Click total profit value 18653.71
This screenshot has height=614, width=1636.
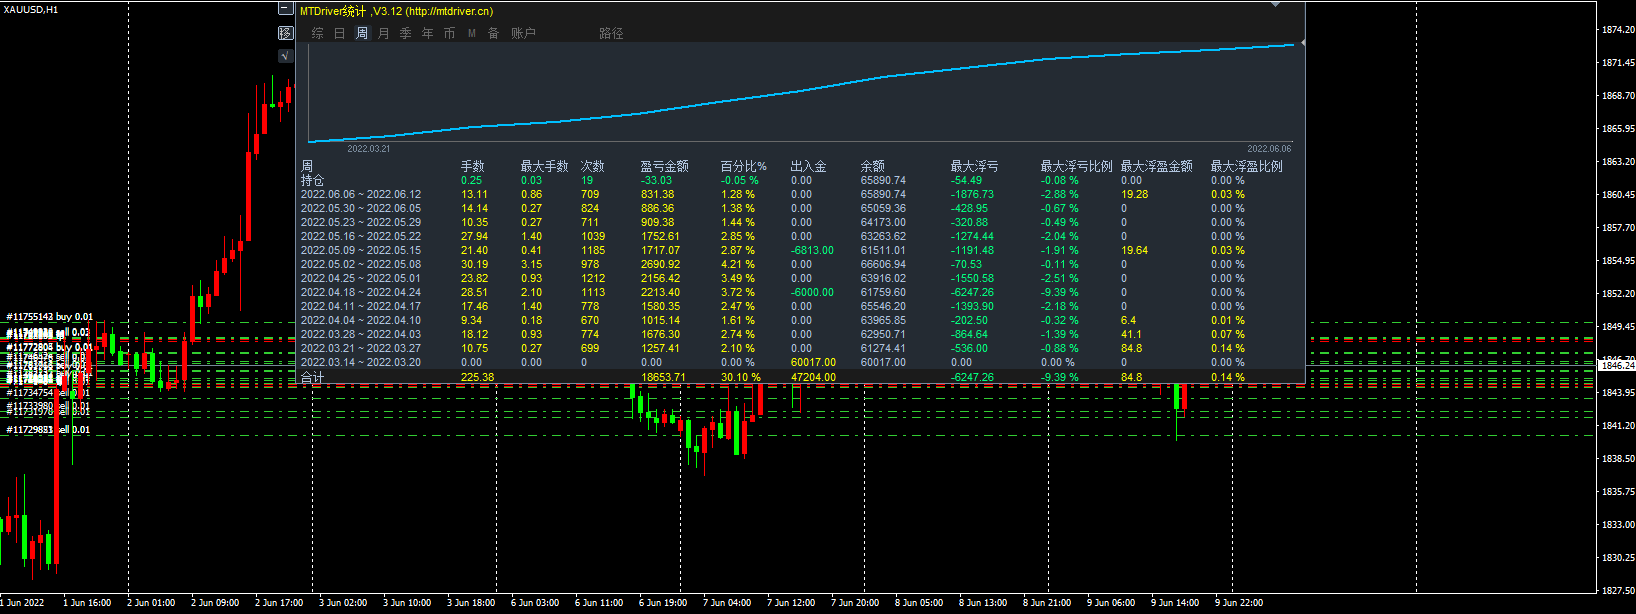[663, 377]
